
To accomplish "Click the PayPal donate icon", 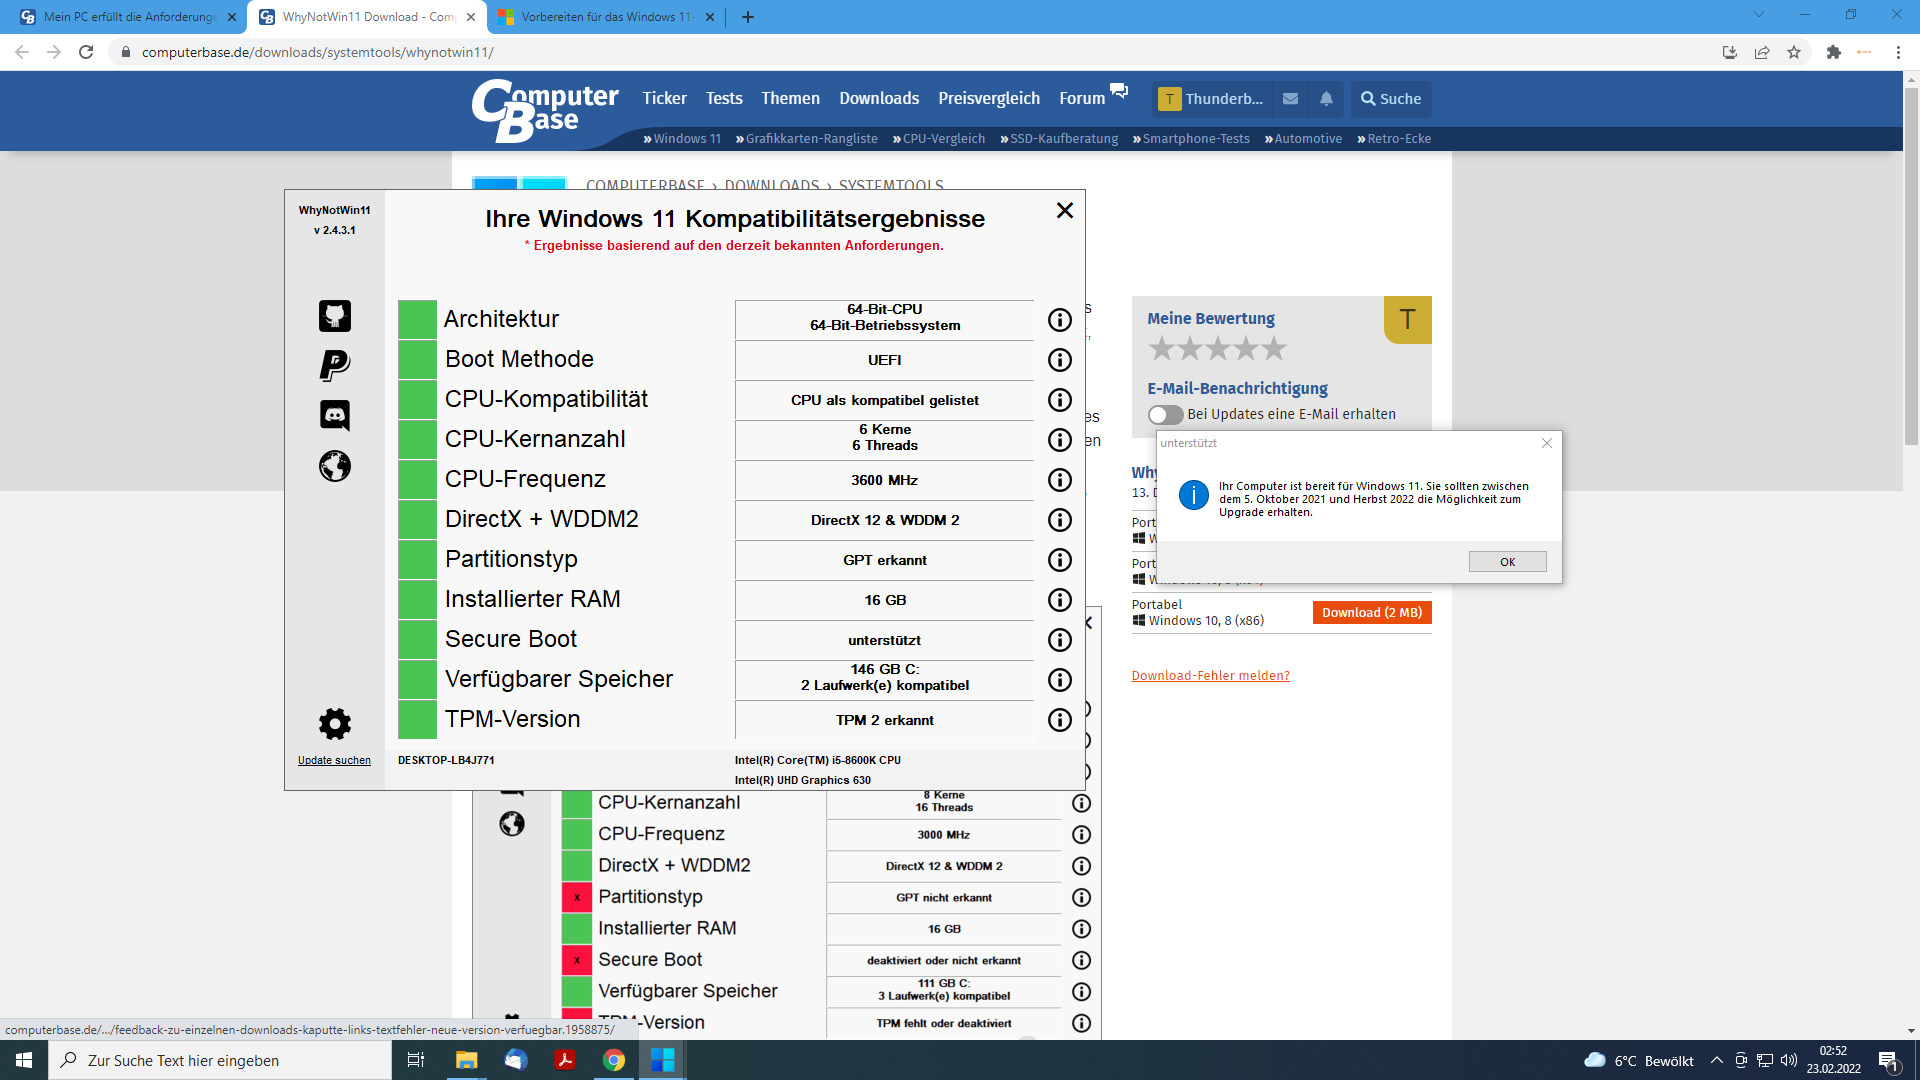I will tap(334, 365).
